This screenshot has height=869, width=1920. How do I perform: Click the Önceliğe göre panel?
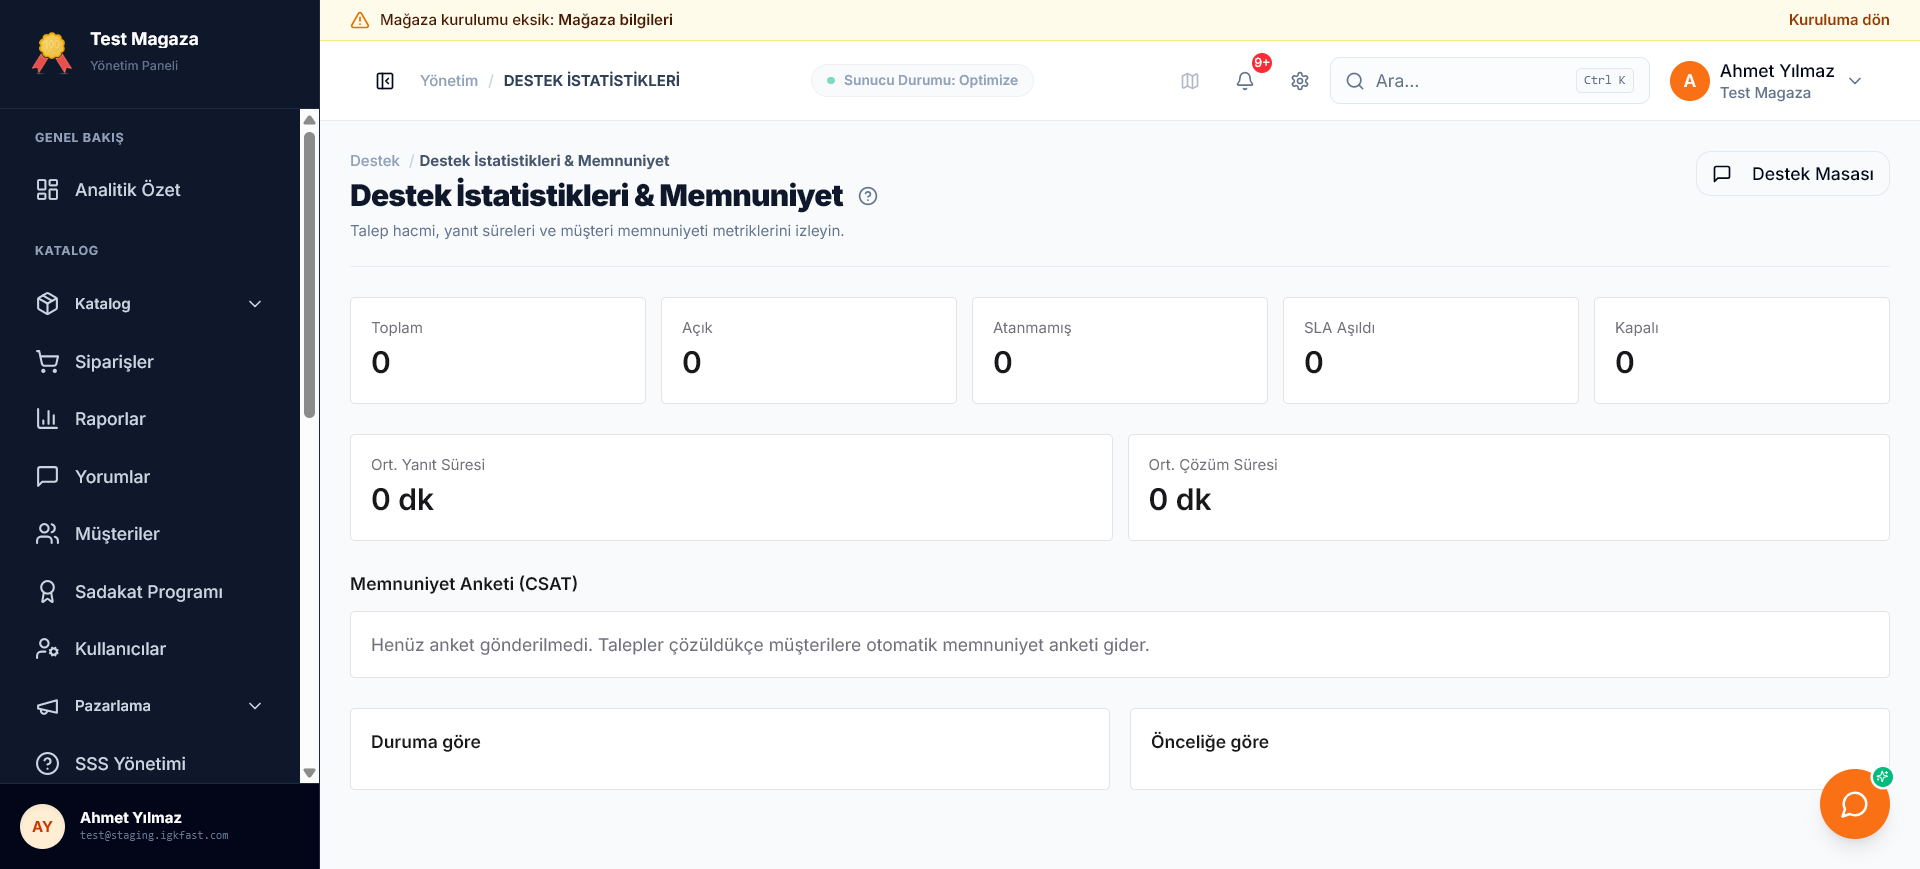(x=1510, y=749)
